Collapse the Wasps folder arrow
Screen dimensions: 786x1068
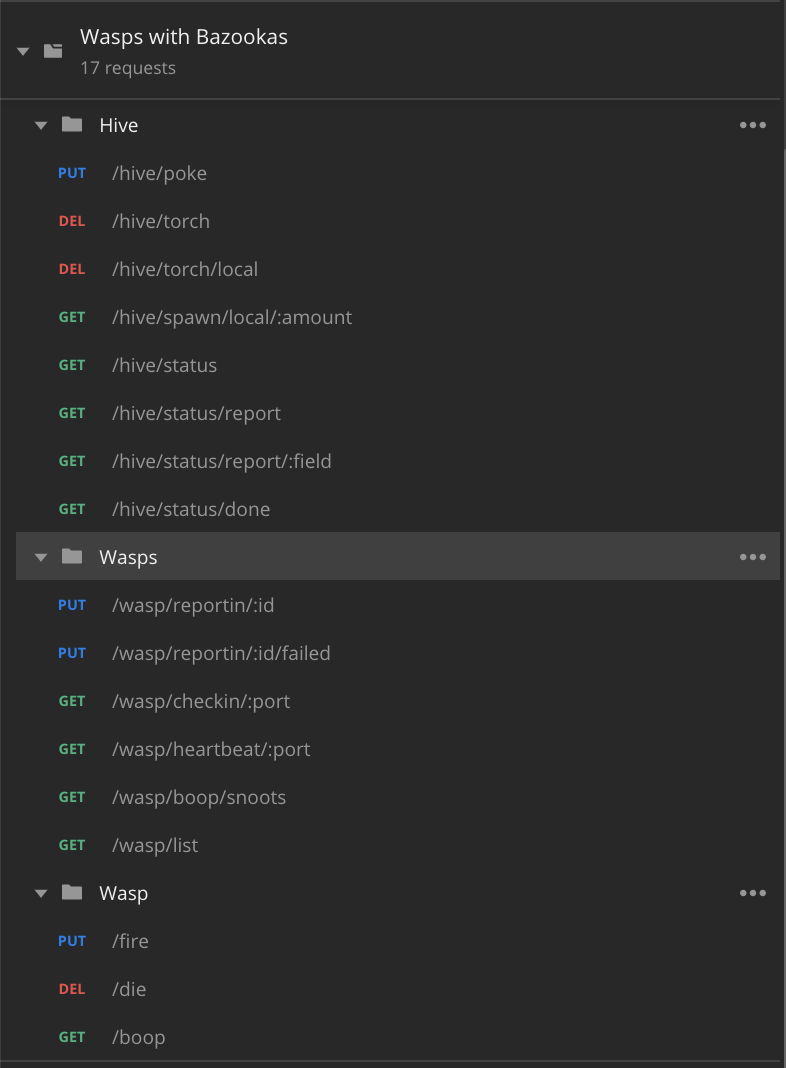(x=41, y=558)
